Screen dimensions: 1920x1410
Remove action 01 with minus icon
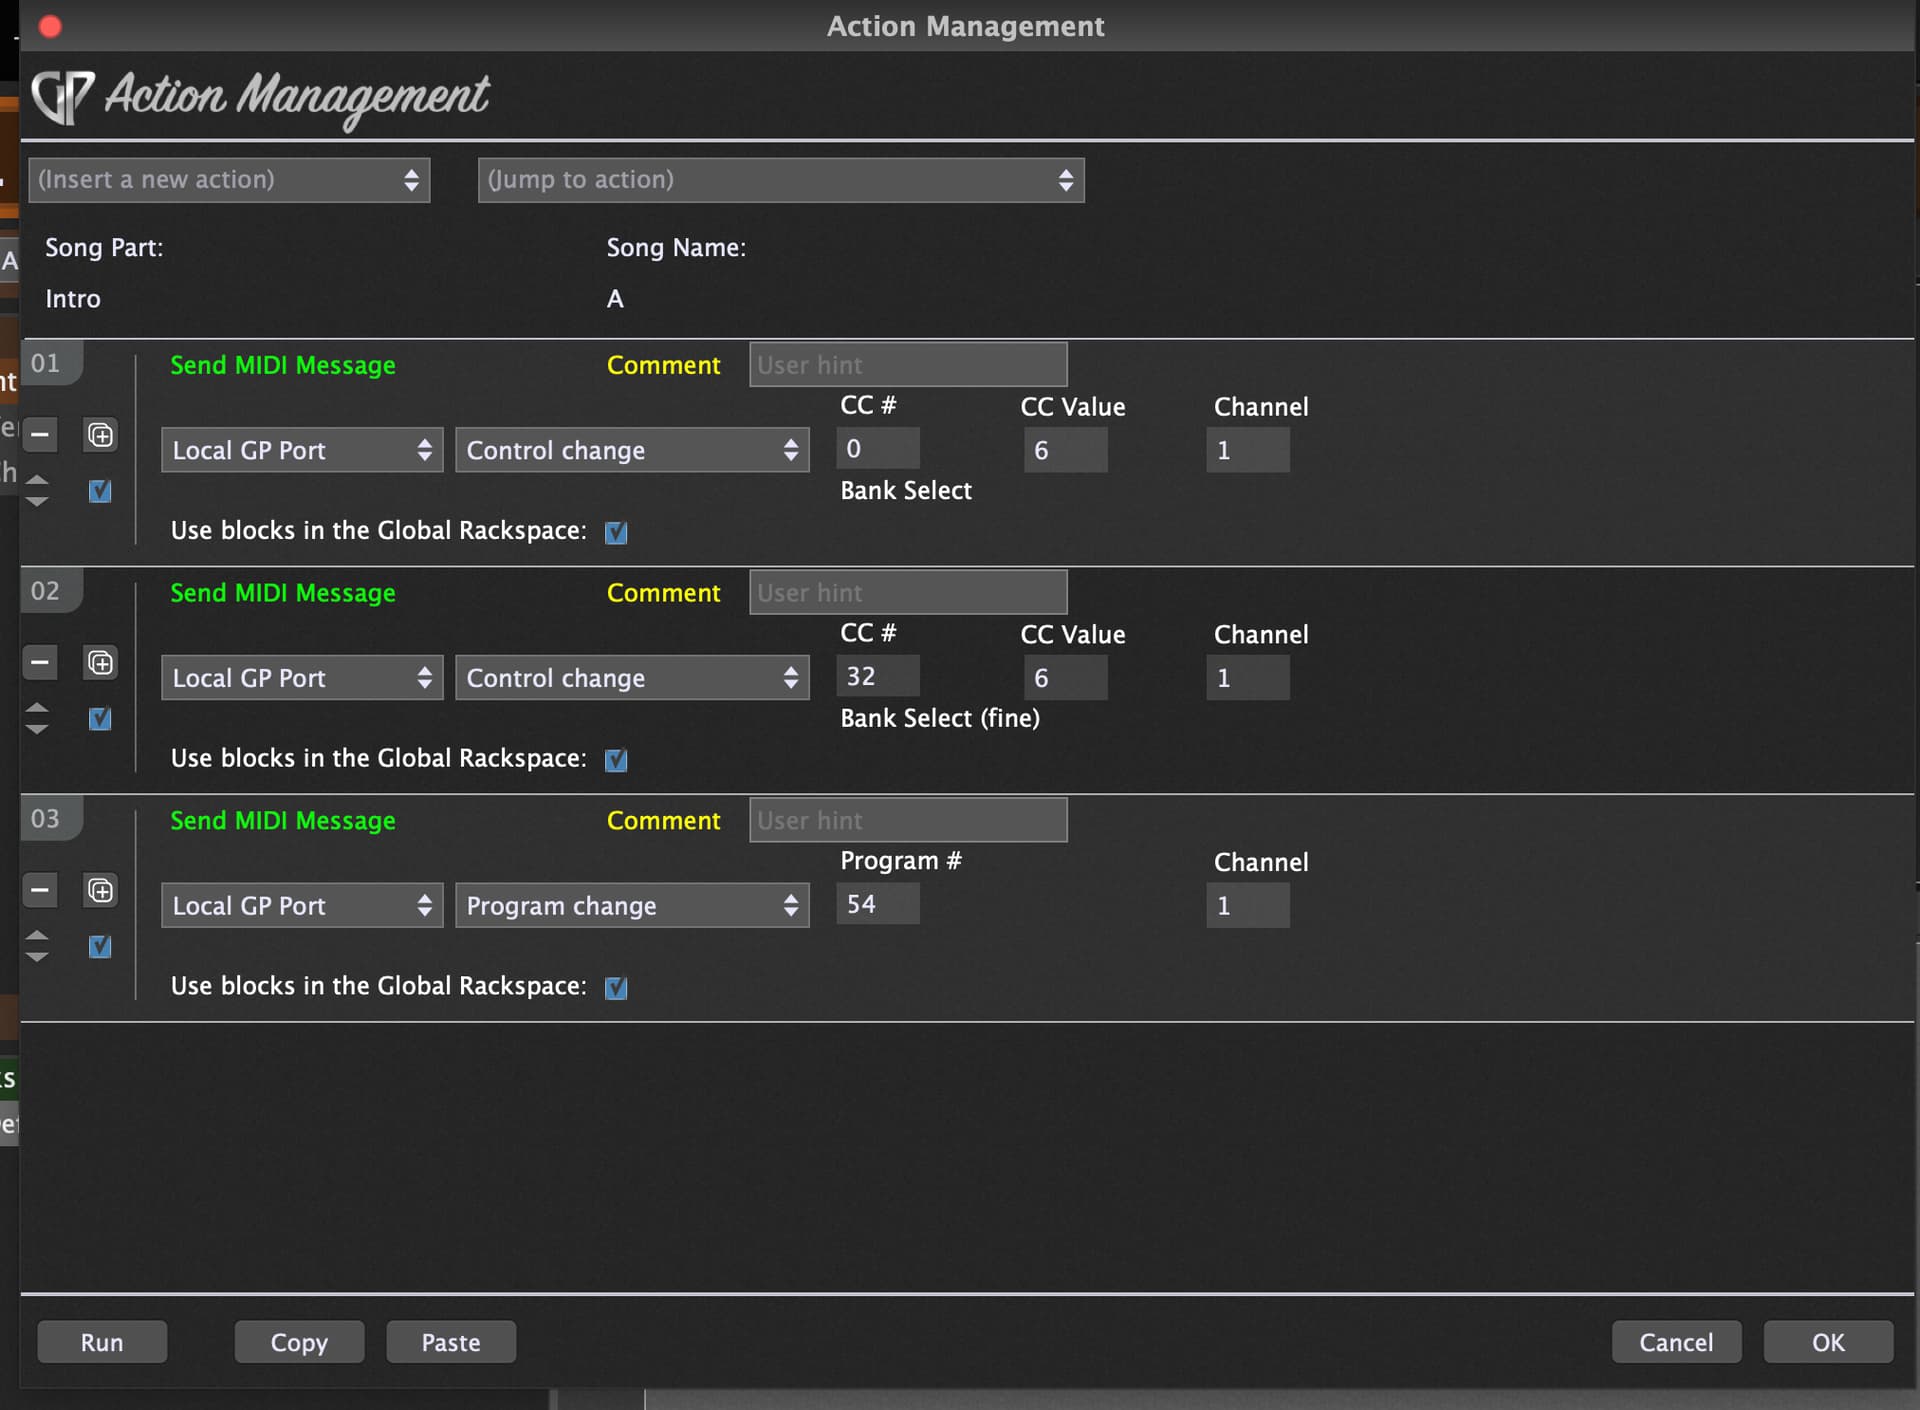(40, 435)
